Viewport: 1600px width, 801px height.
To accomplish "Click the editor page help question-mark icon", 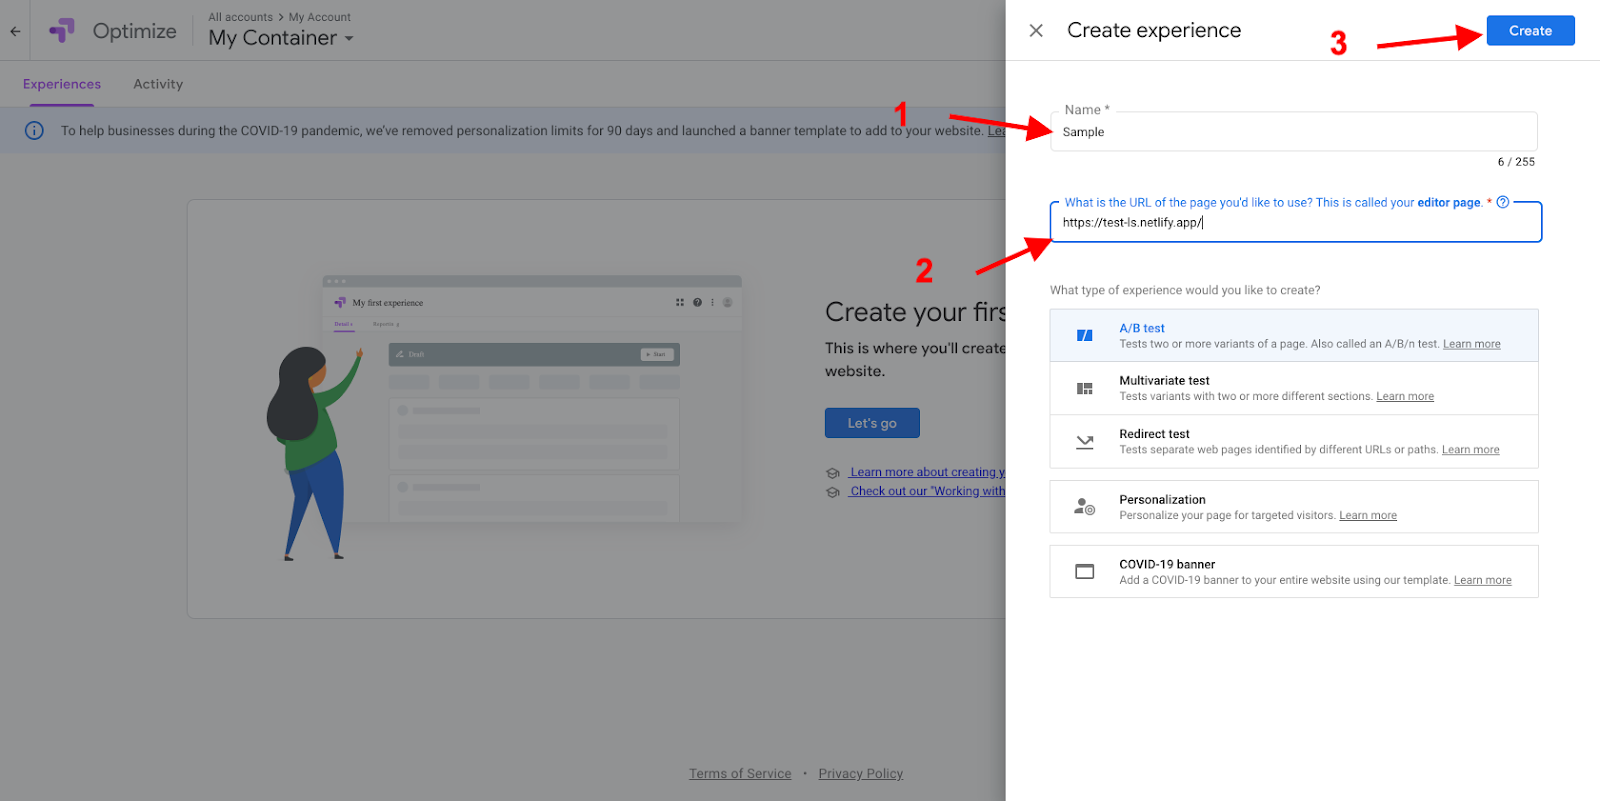I will coord(1502,202).
